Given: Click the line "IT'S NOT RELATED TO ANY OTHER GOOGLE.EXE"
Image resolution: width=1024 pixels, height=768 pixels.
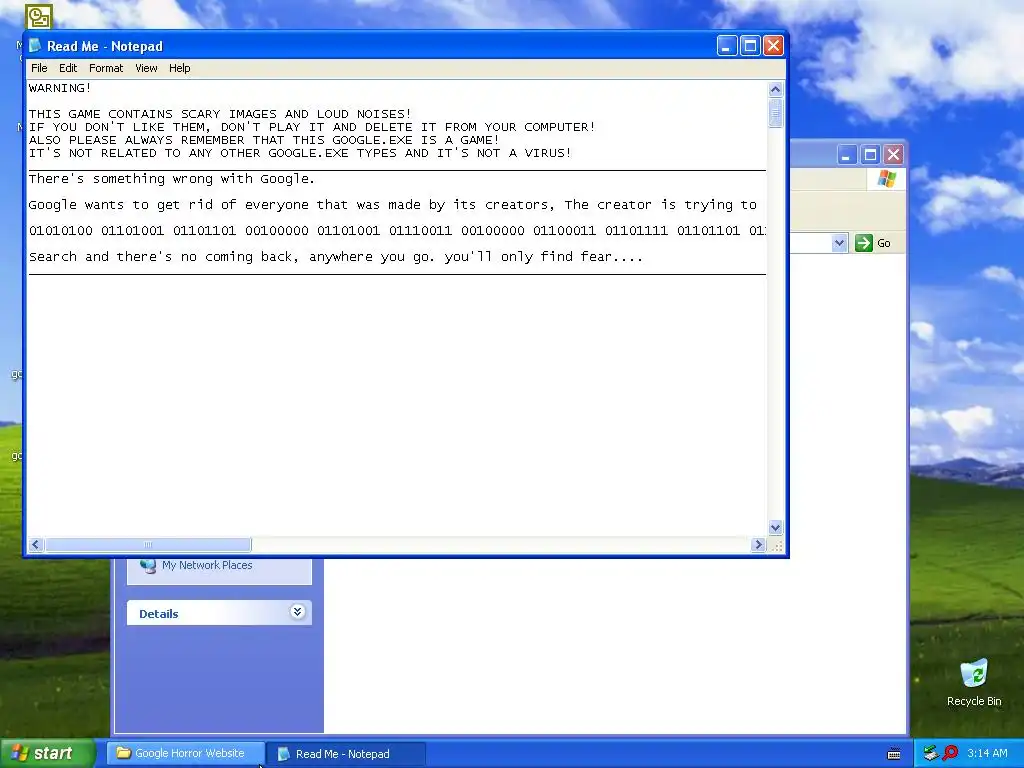Looking at the screenshot, I should [300, 153].
